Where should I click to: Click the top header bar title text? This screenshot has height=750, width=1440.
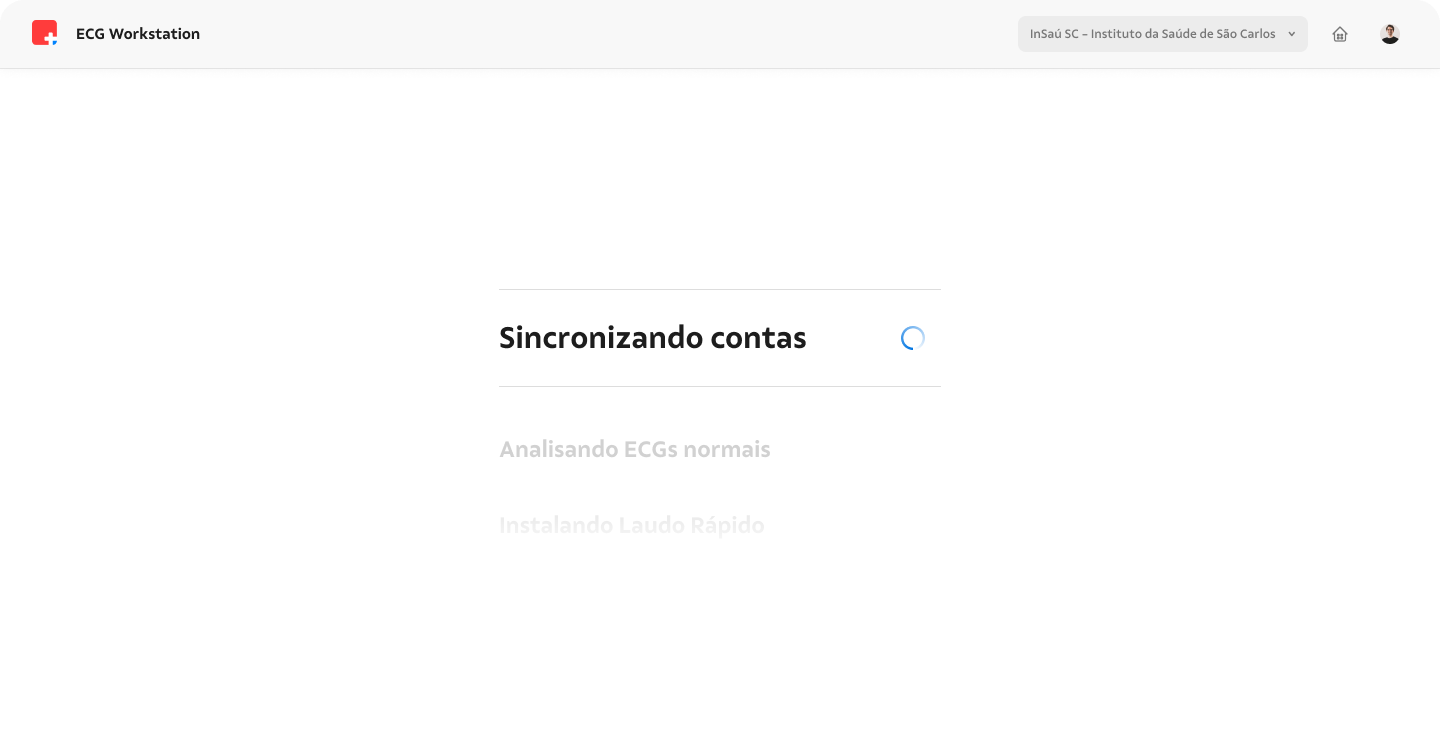coord(138,33)
